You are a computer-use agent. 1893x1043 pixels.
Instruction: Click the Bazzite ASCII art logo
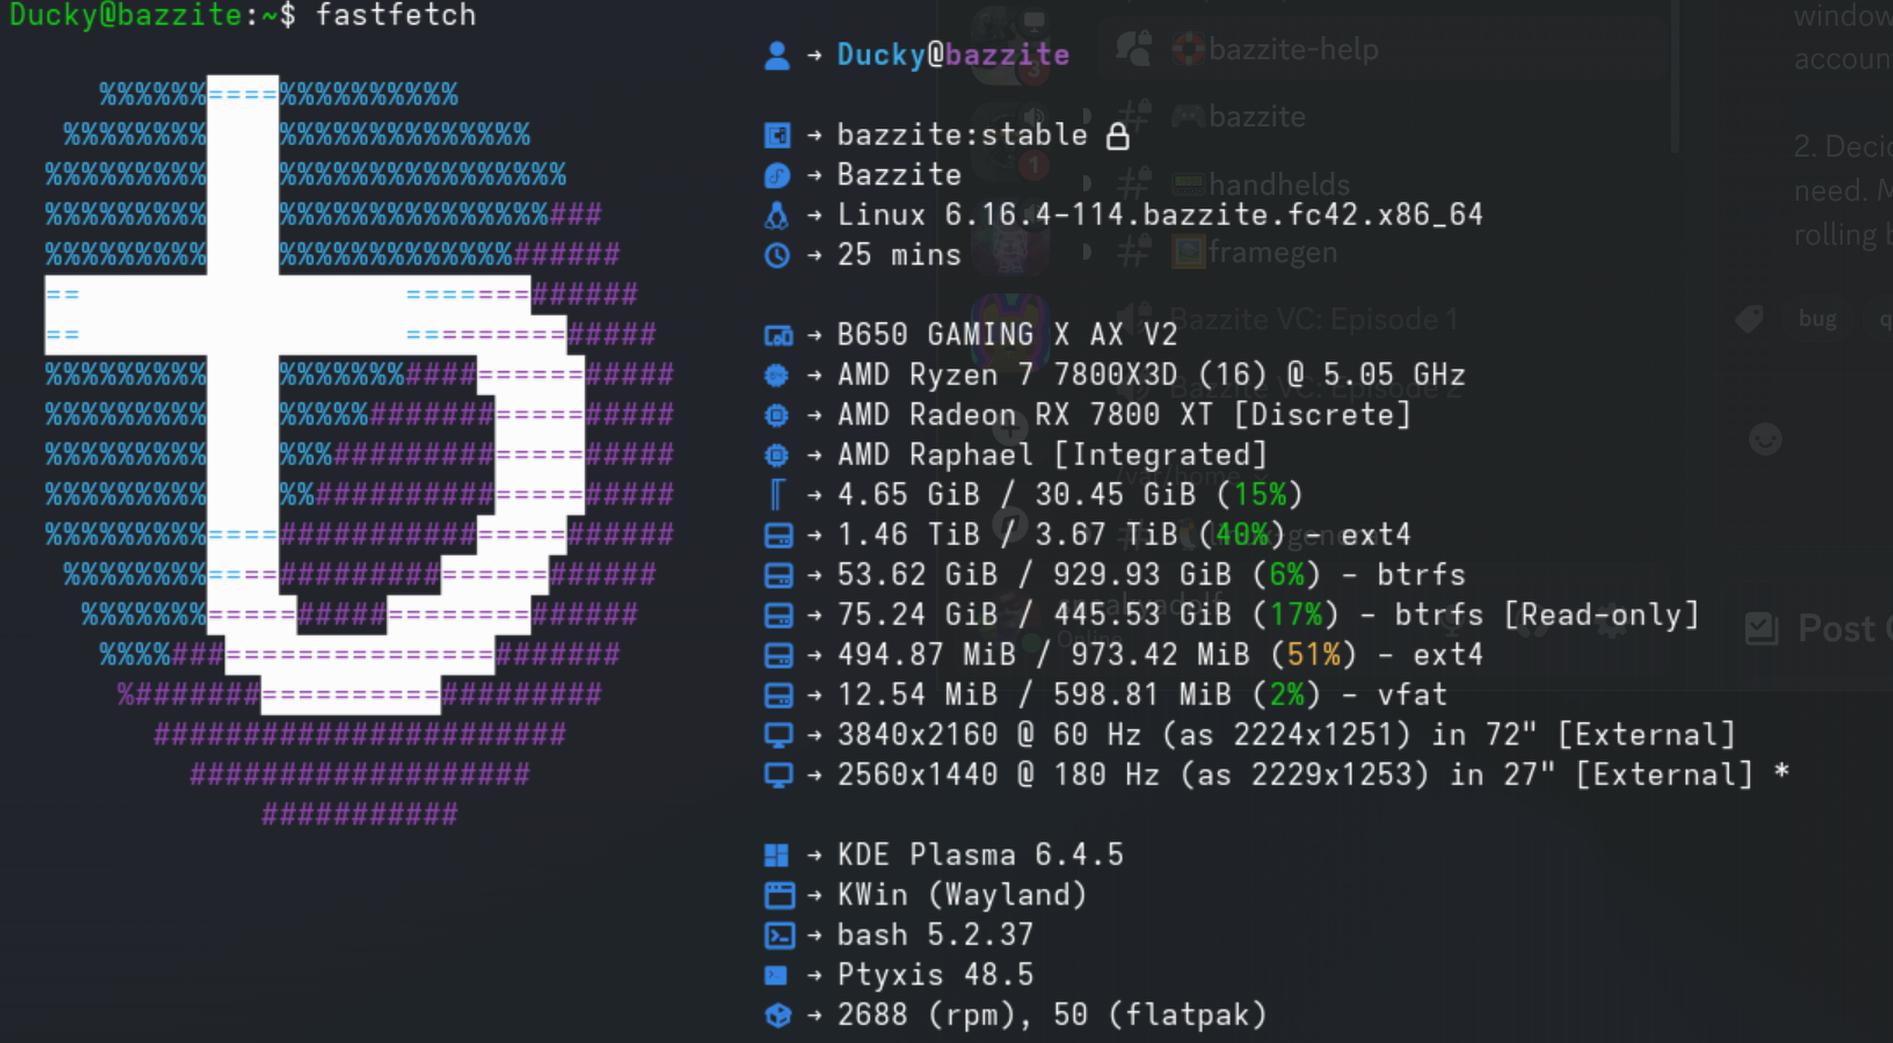click(360, 452)
